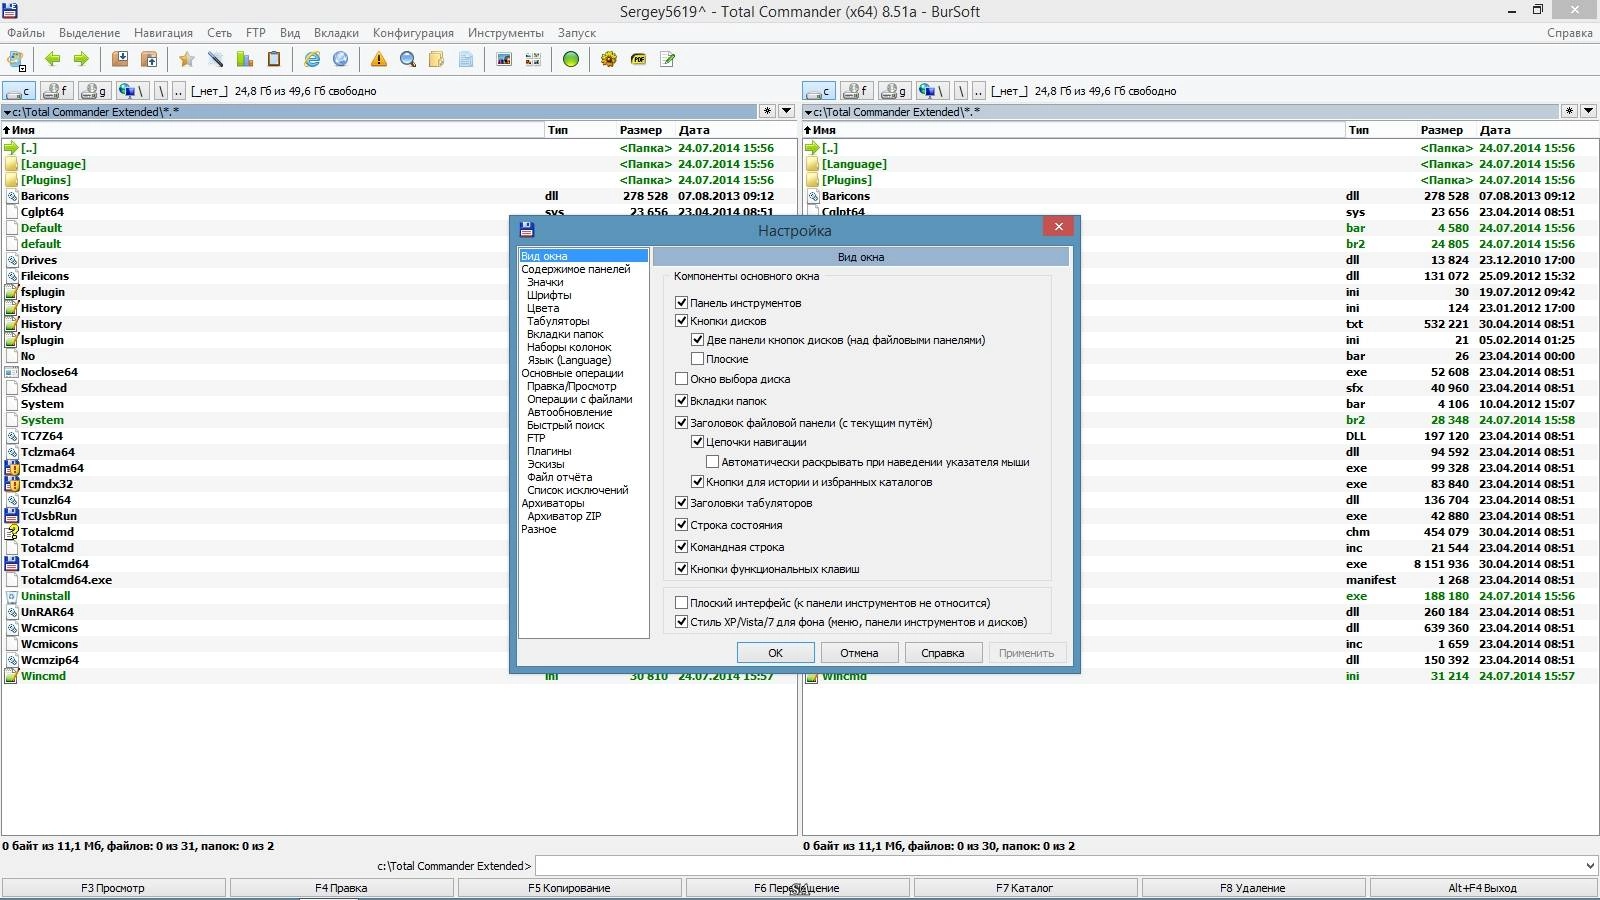Image resolution: width=1600 pixels, height=900 pixels.
Task: Open the Конфигурация menu
Action: click(x=413, y=33)
